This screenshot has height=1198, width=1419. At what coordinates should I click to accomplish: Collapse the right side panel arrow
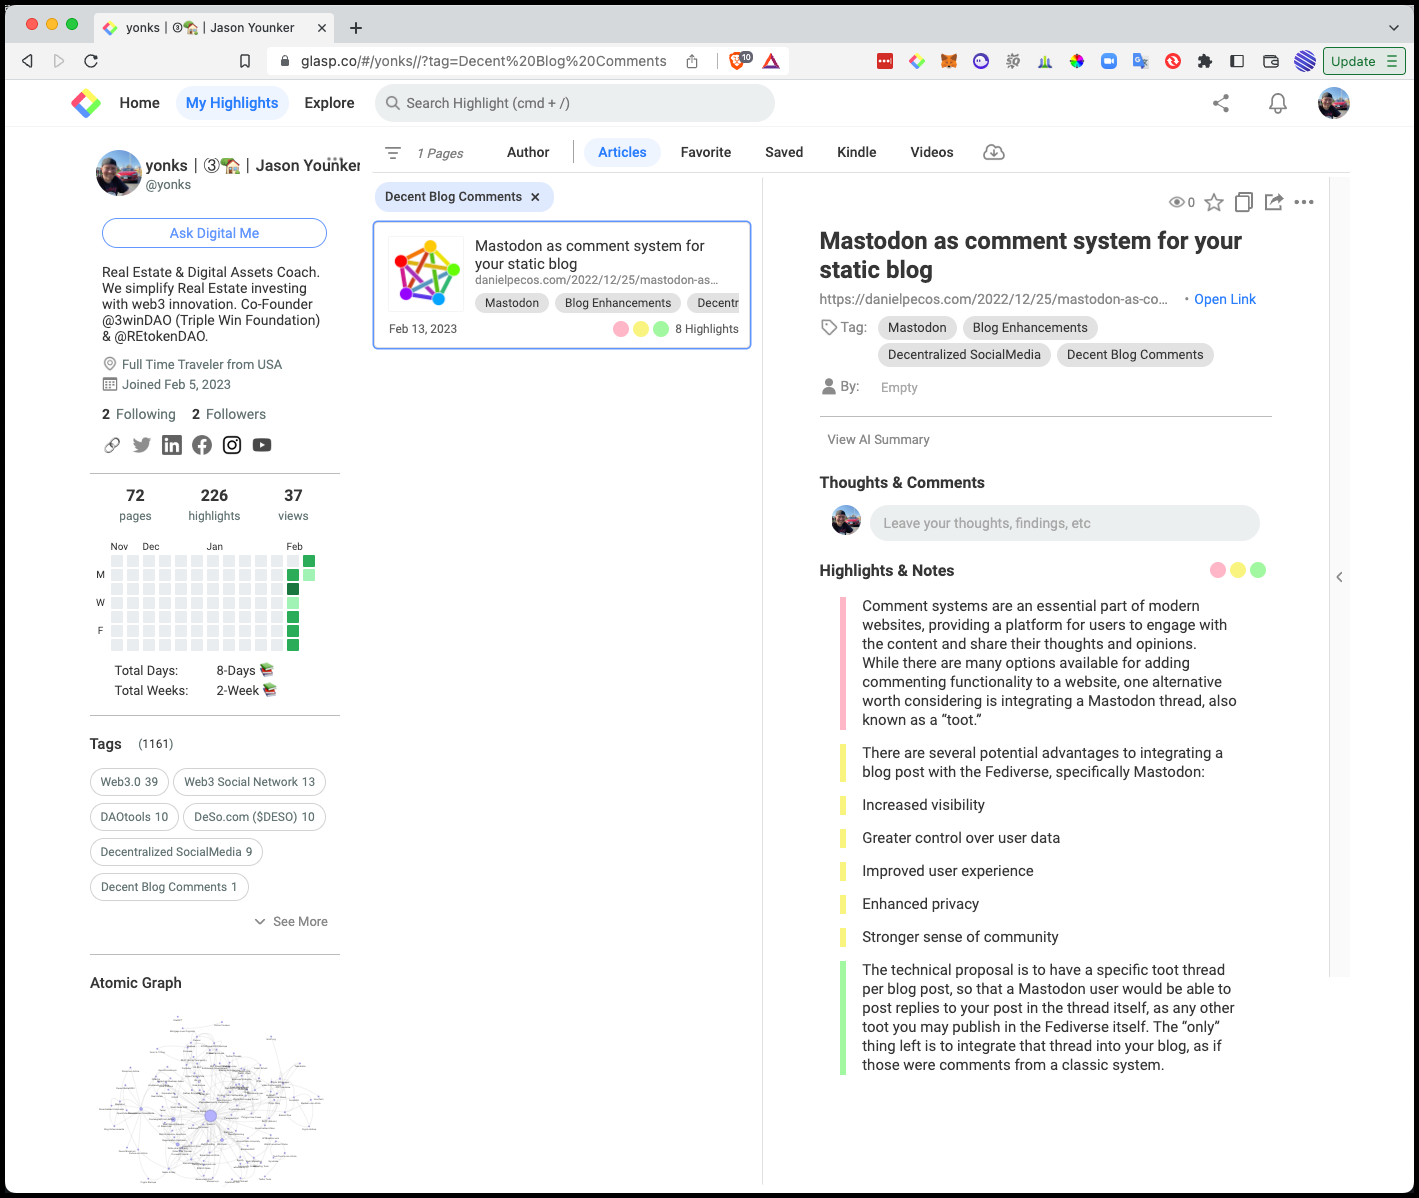1339,577
